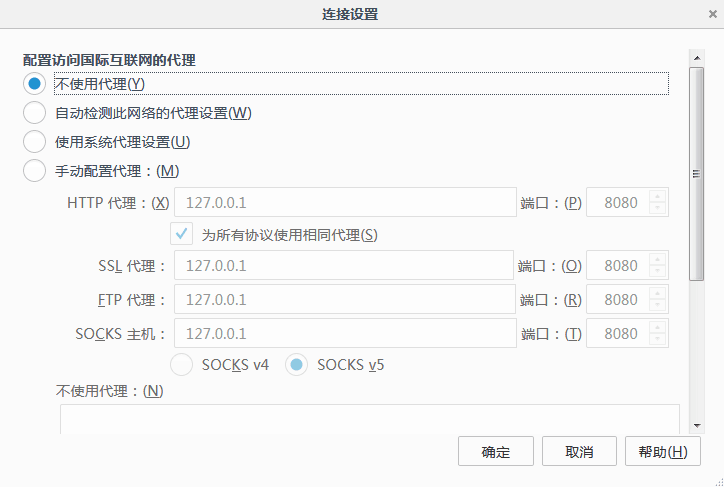The image size is (724, 487).
Task: Choose 自动检测此网络的代理设置 option
Action: tap(35, 113)
